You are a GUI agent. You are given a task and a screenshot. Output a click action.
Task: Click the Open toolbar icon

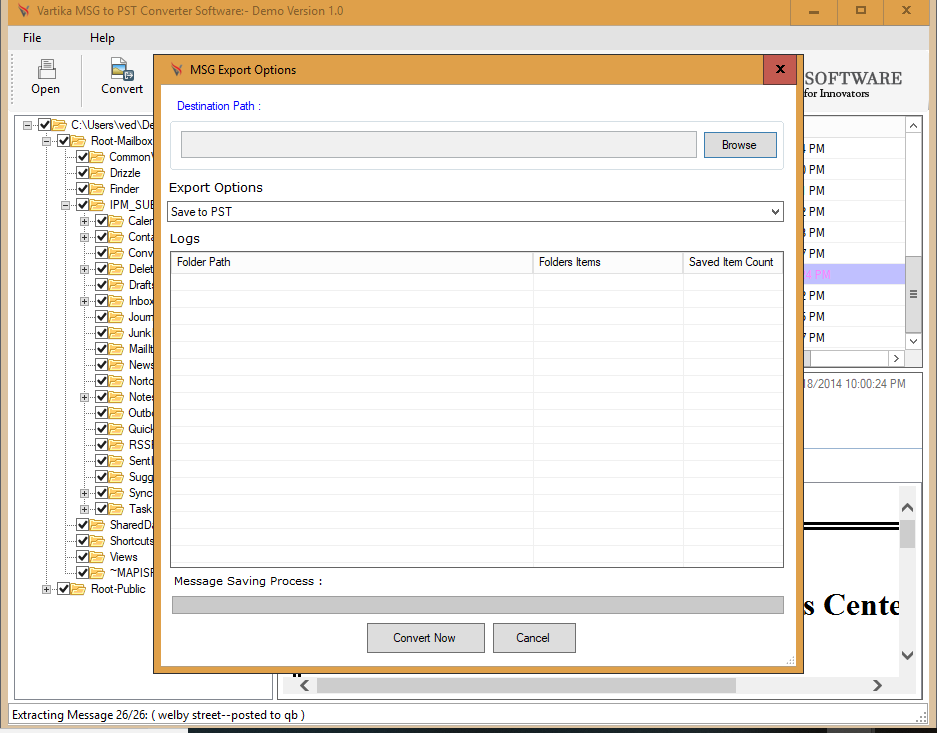(x=46, y=69)
